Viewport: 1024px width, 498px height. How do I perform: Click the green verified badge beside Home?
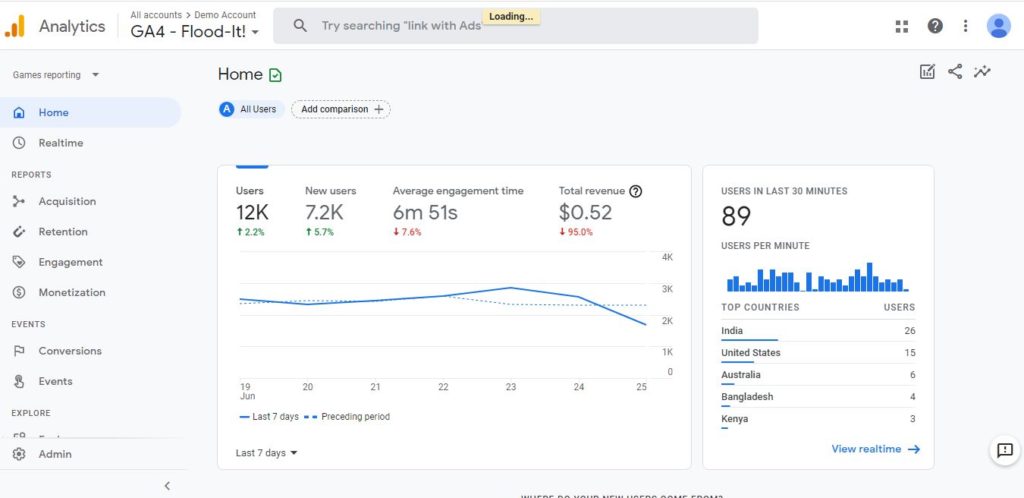point(276,75)
